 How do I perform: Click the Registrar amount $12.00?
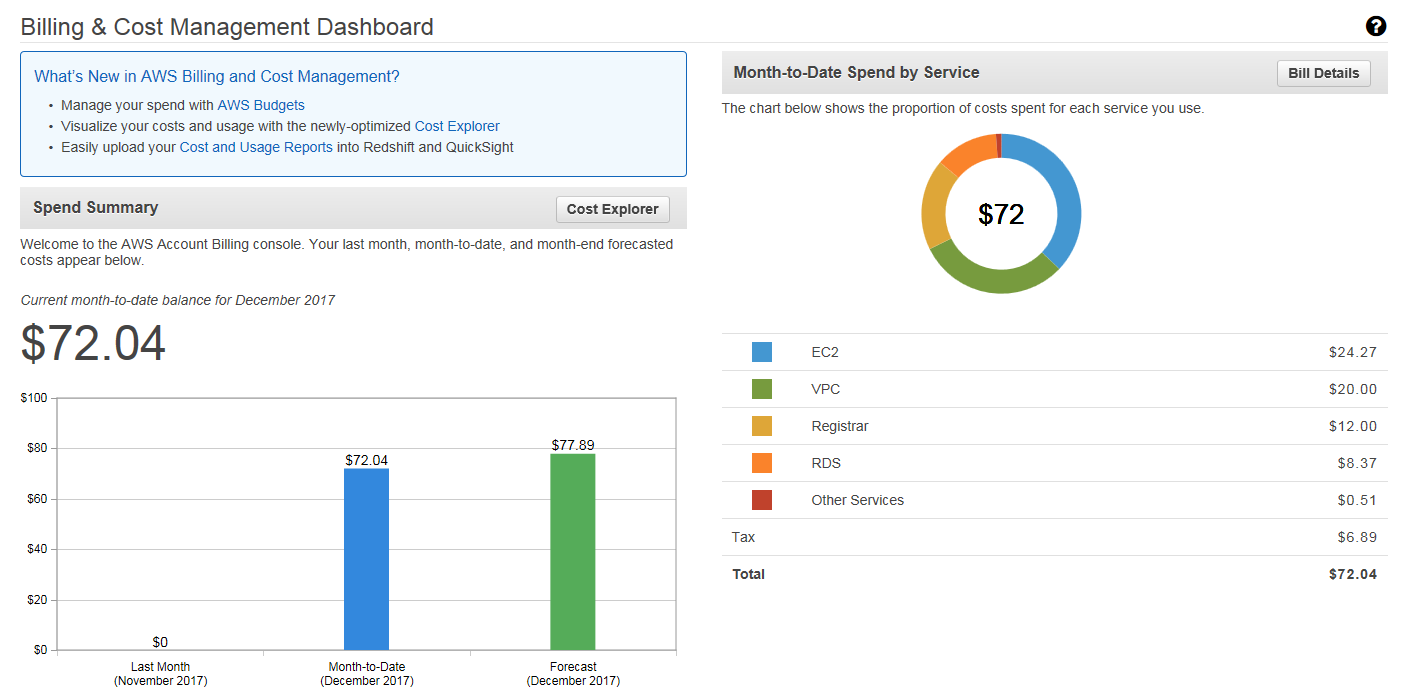click(1352, 426)
